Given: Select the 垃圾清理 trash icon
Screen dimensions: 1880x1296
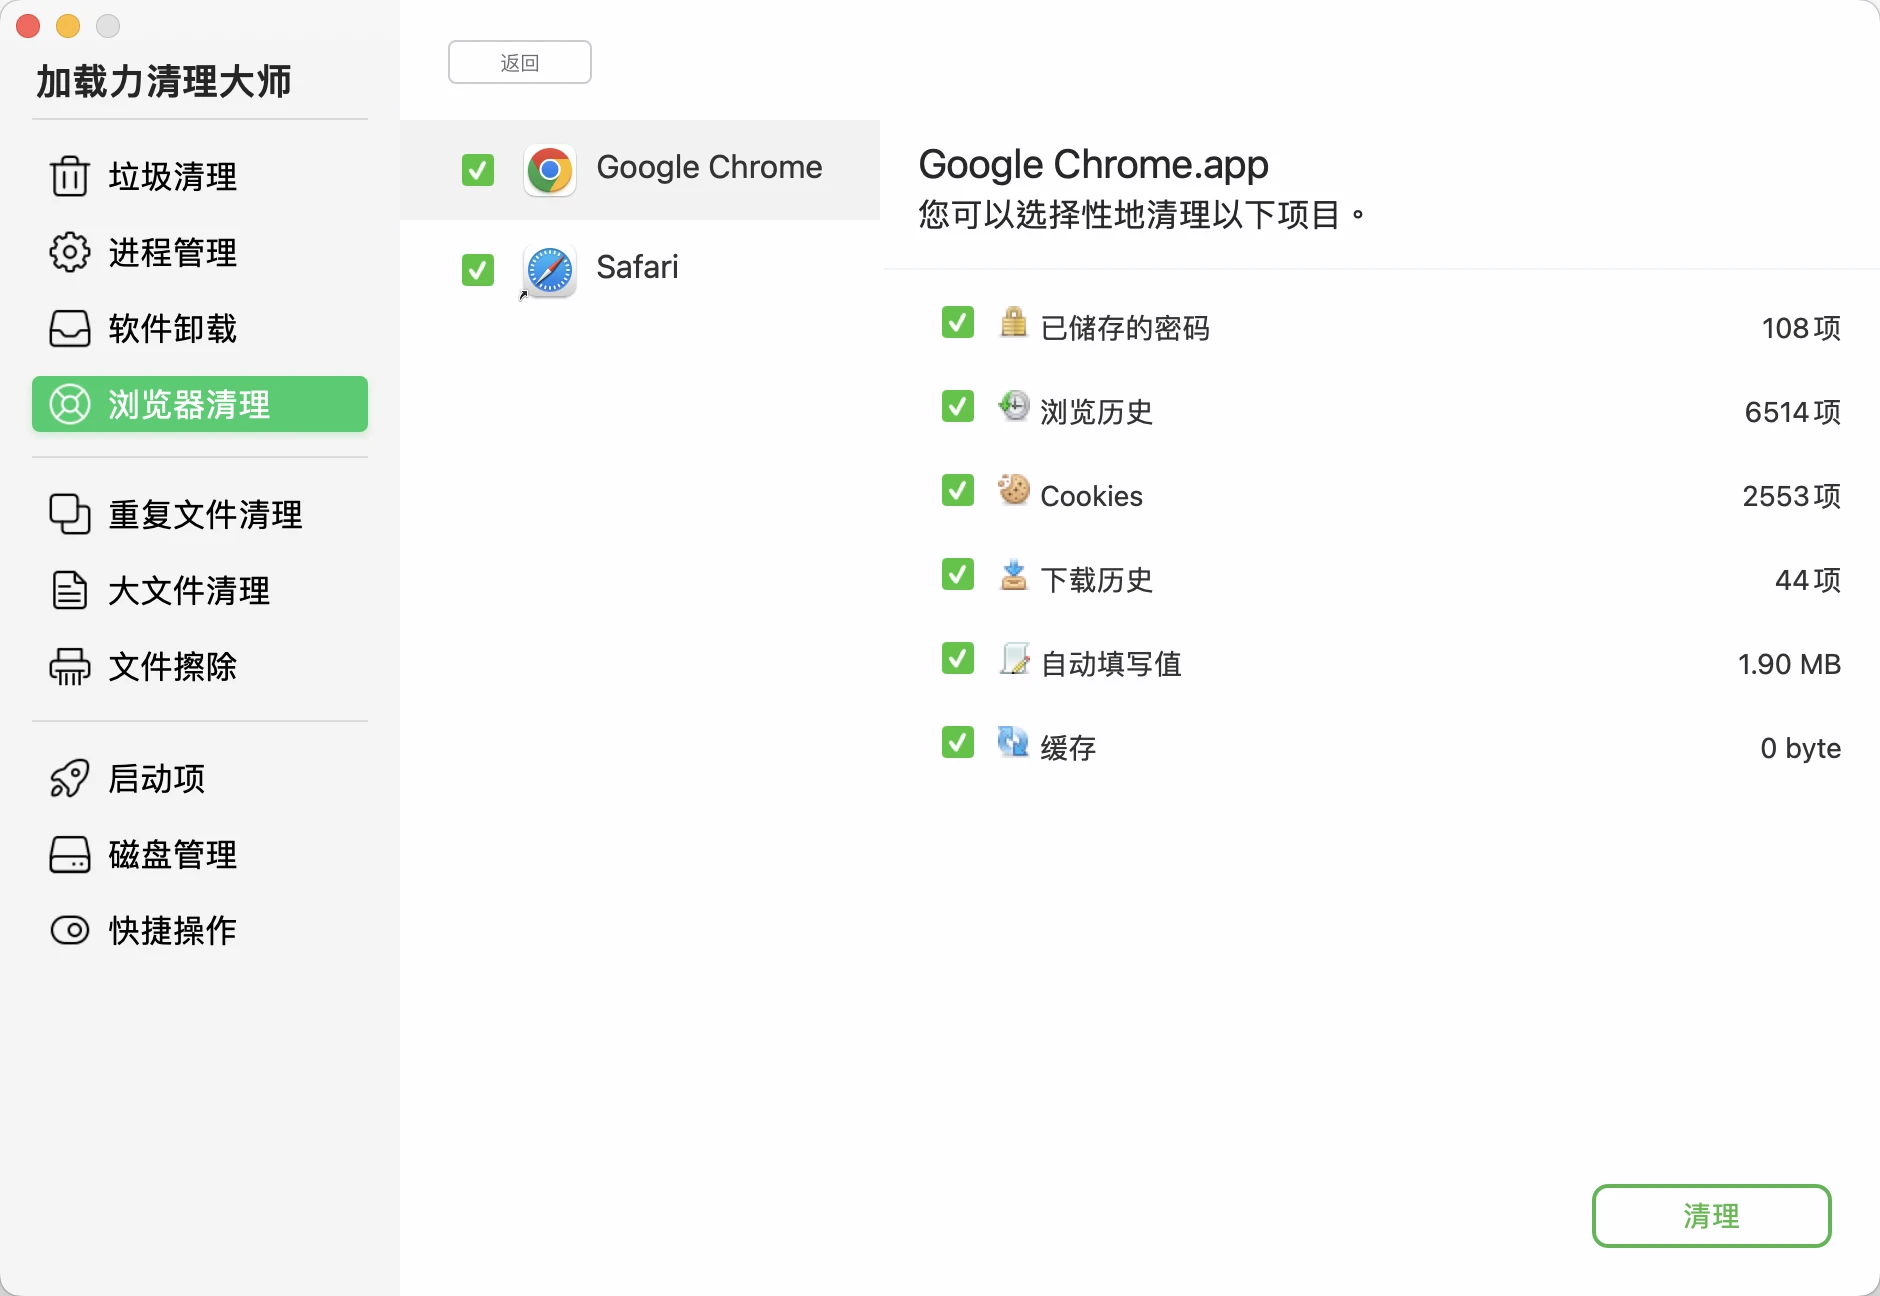Looking at the screenshot, I should pyautogui.click(x=68, y=176).
